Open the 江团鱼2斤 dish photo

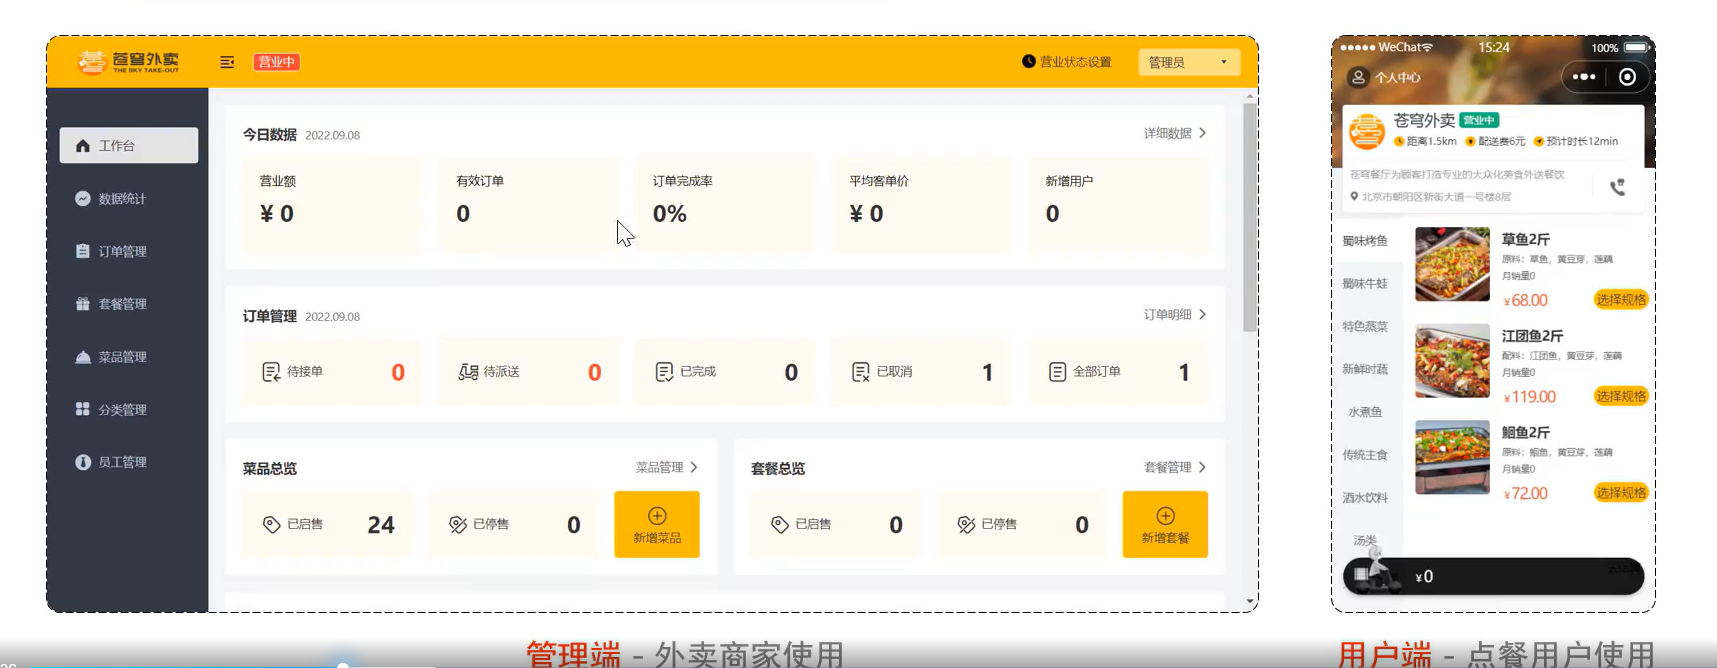1452,361
